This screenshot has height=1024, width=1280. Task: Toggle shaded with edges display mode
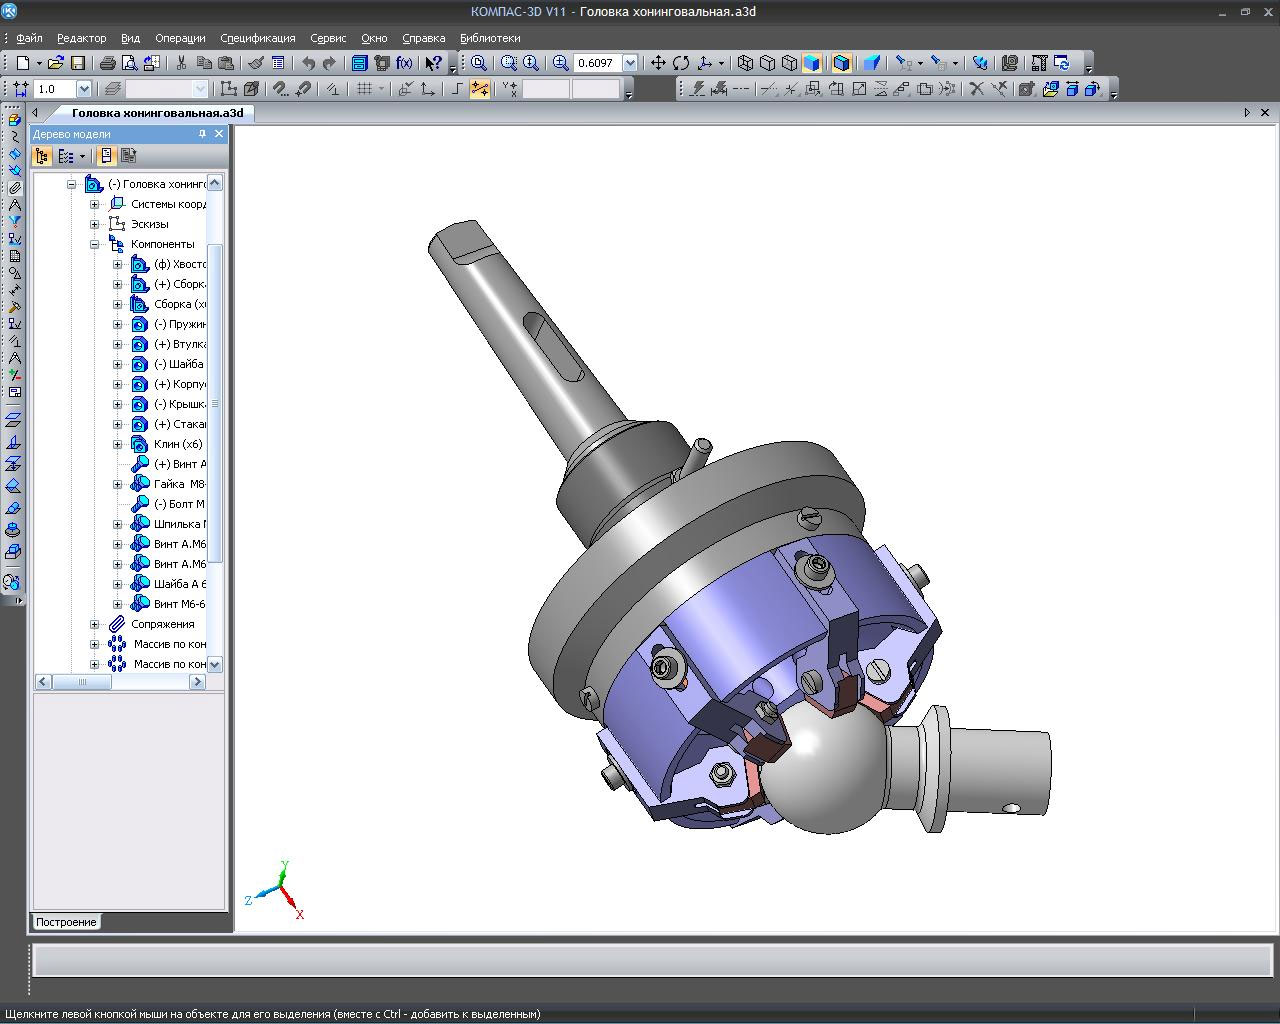tap(841, 63)
